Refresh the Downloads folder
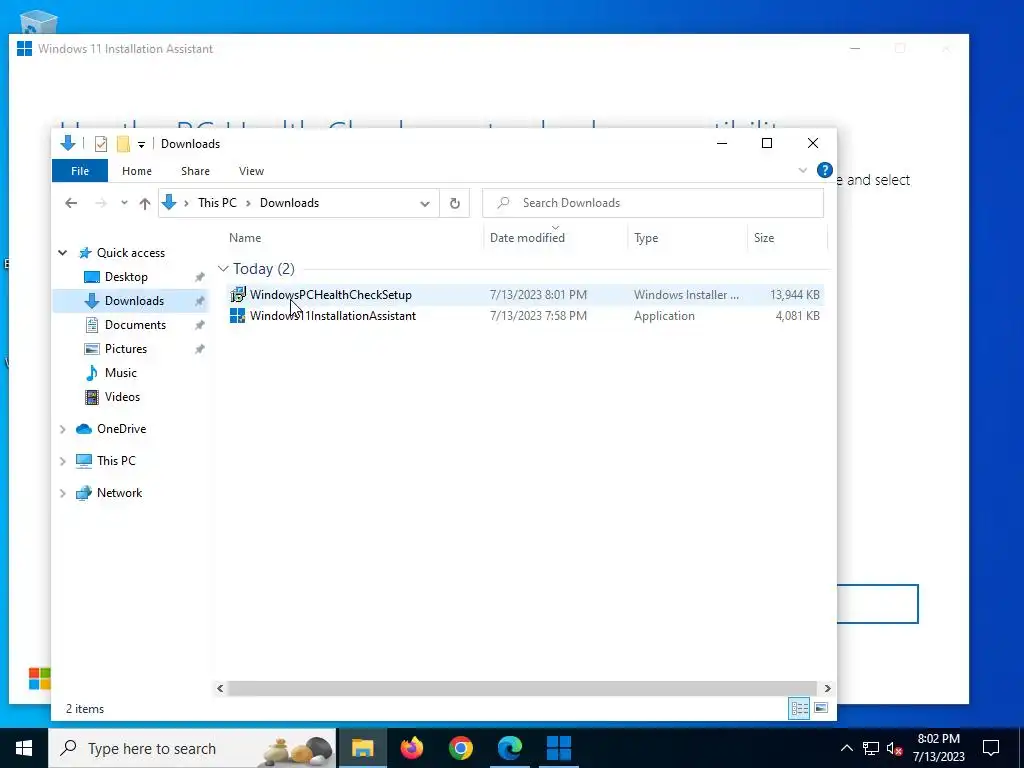 pyautogui.click(x=455, y=204)
